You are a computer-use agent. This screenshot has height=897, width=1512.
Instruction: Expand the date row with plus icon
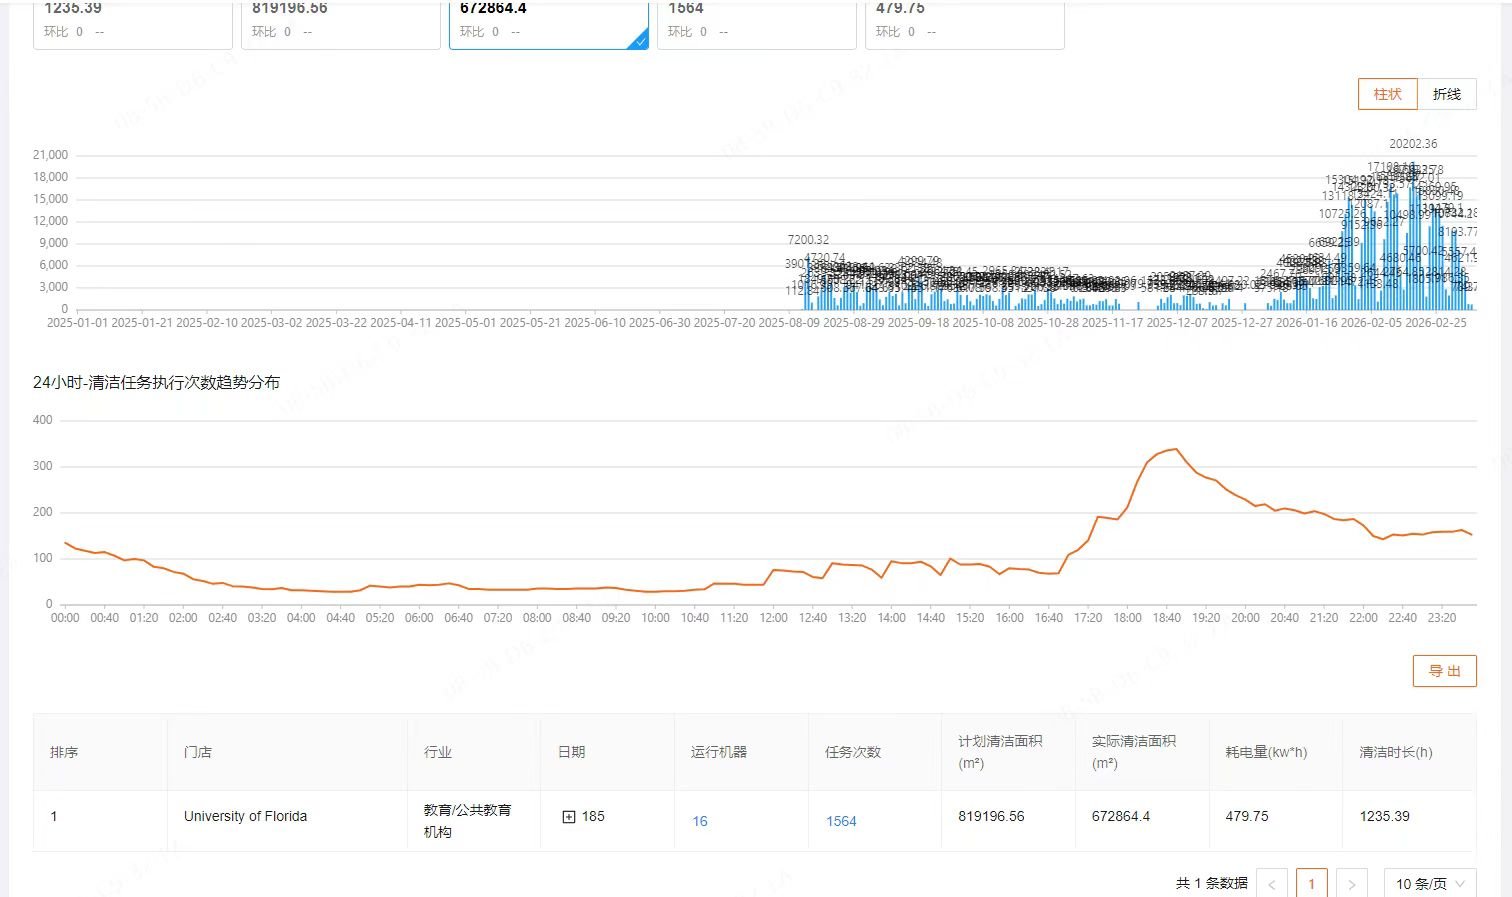click(569, 817)
